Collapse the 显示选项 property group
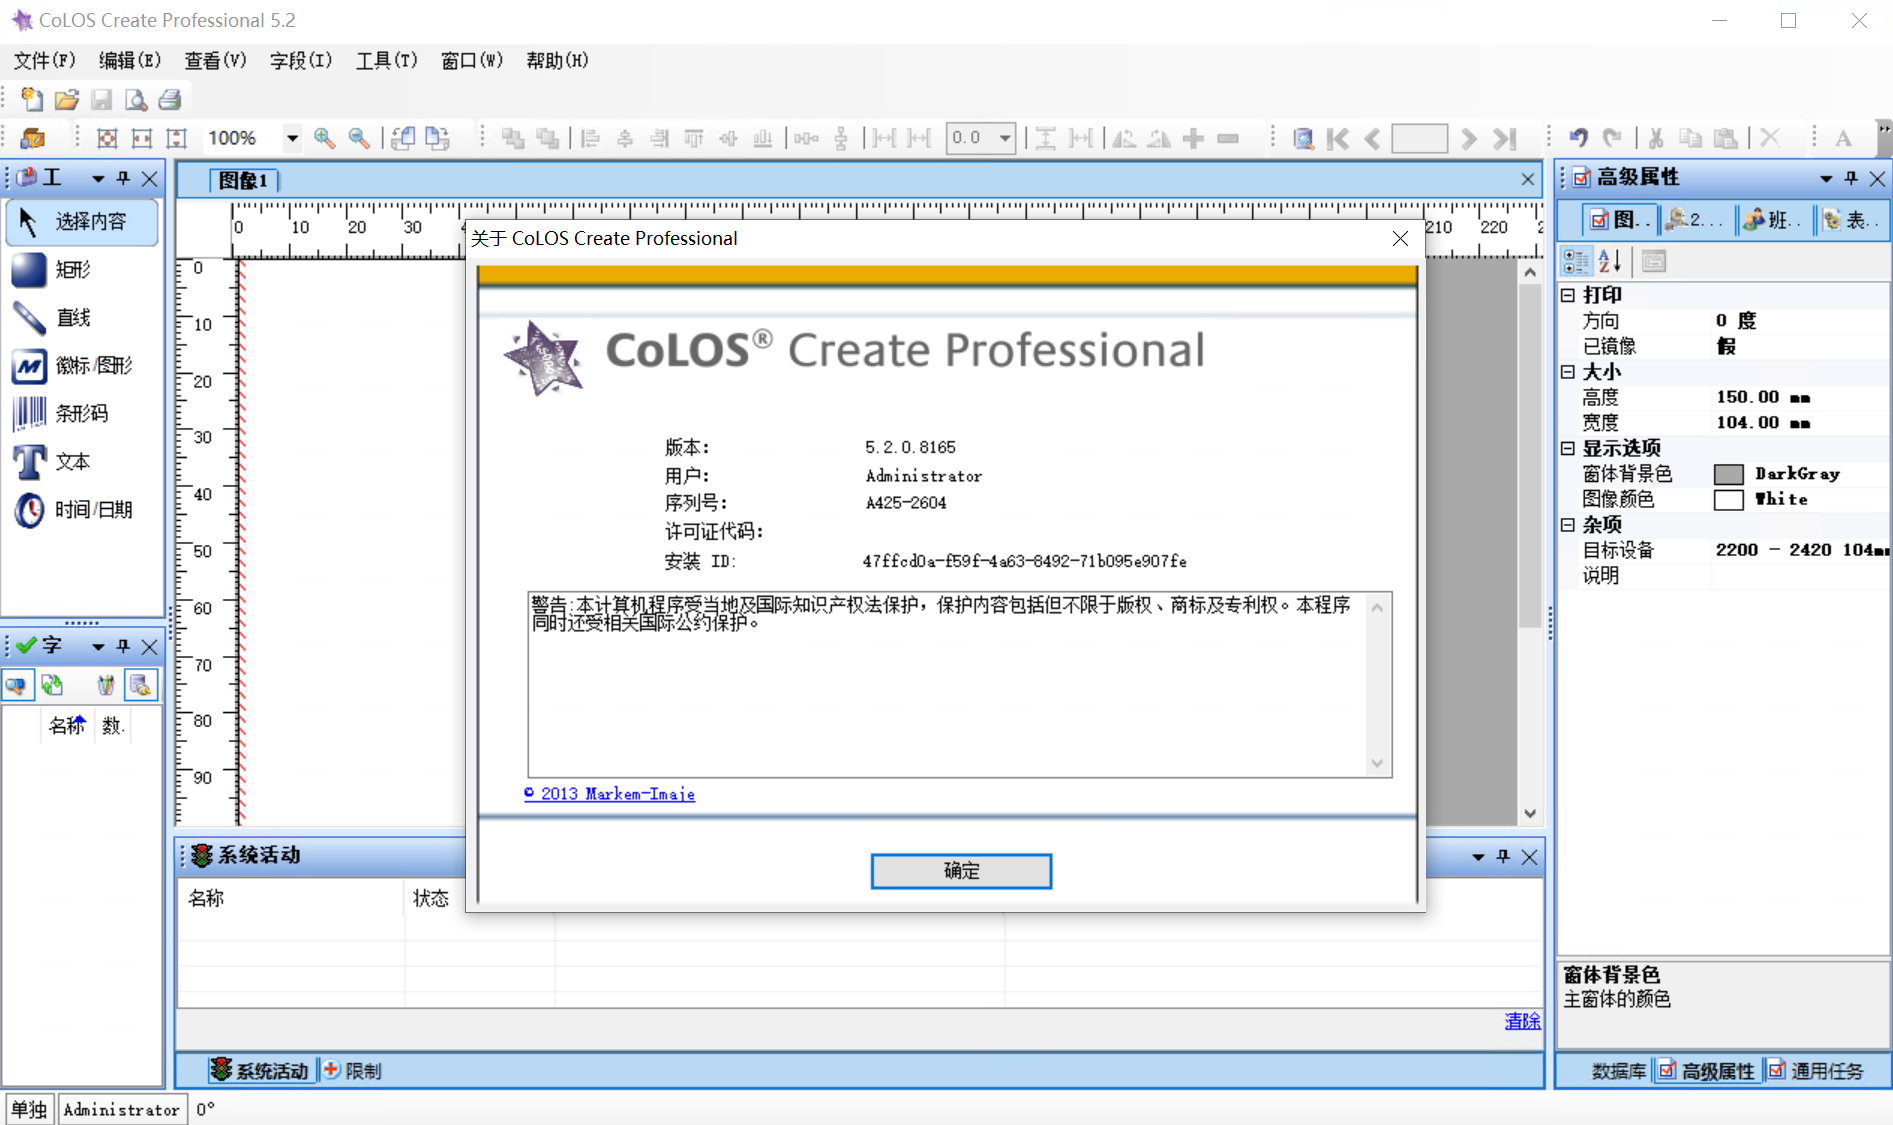1893x1125 pixels. pyautogui.click(x=1568, y=448)
